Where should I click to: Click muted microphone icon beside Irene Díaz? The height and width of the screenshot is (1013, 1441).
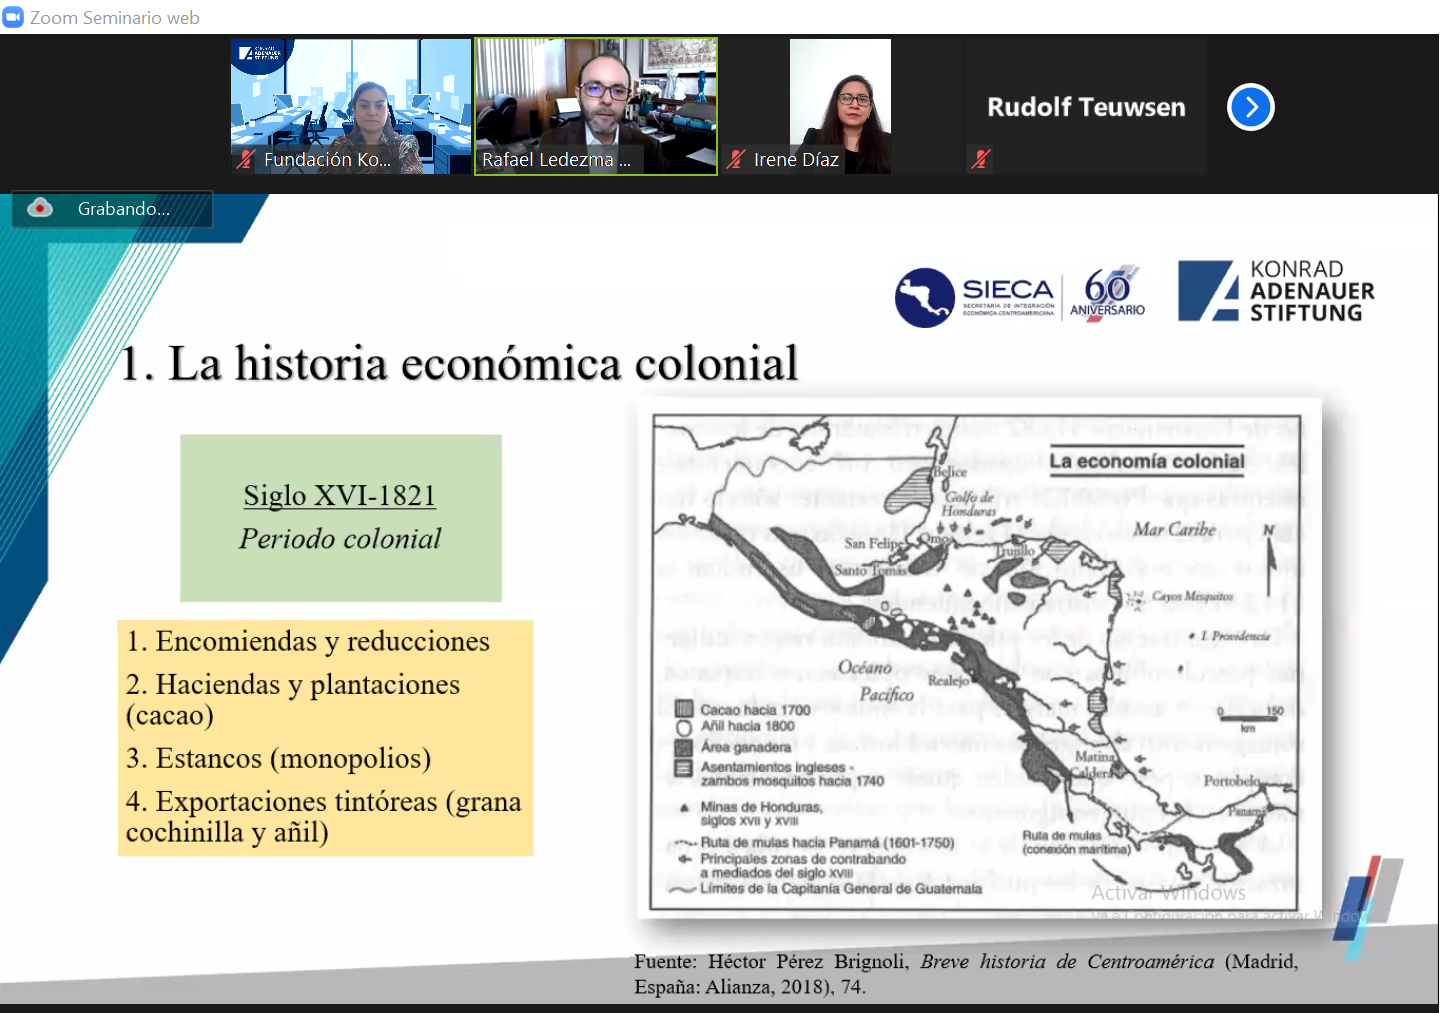[x=736, y=159]
